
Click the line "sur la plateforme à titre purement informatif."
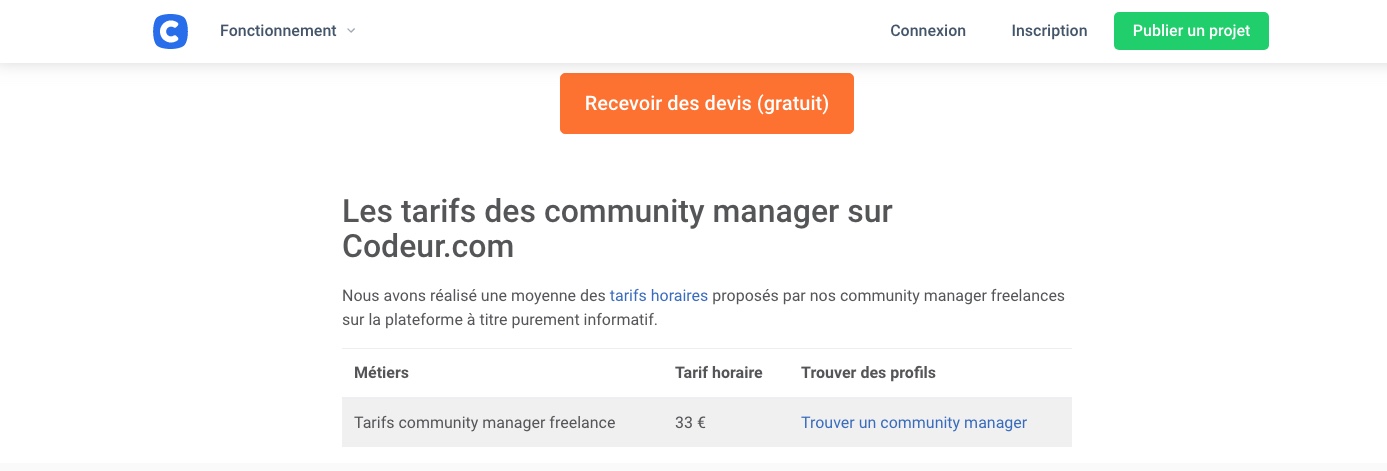pos(500,321)
